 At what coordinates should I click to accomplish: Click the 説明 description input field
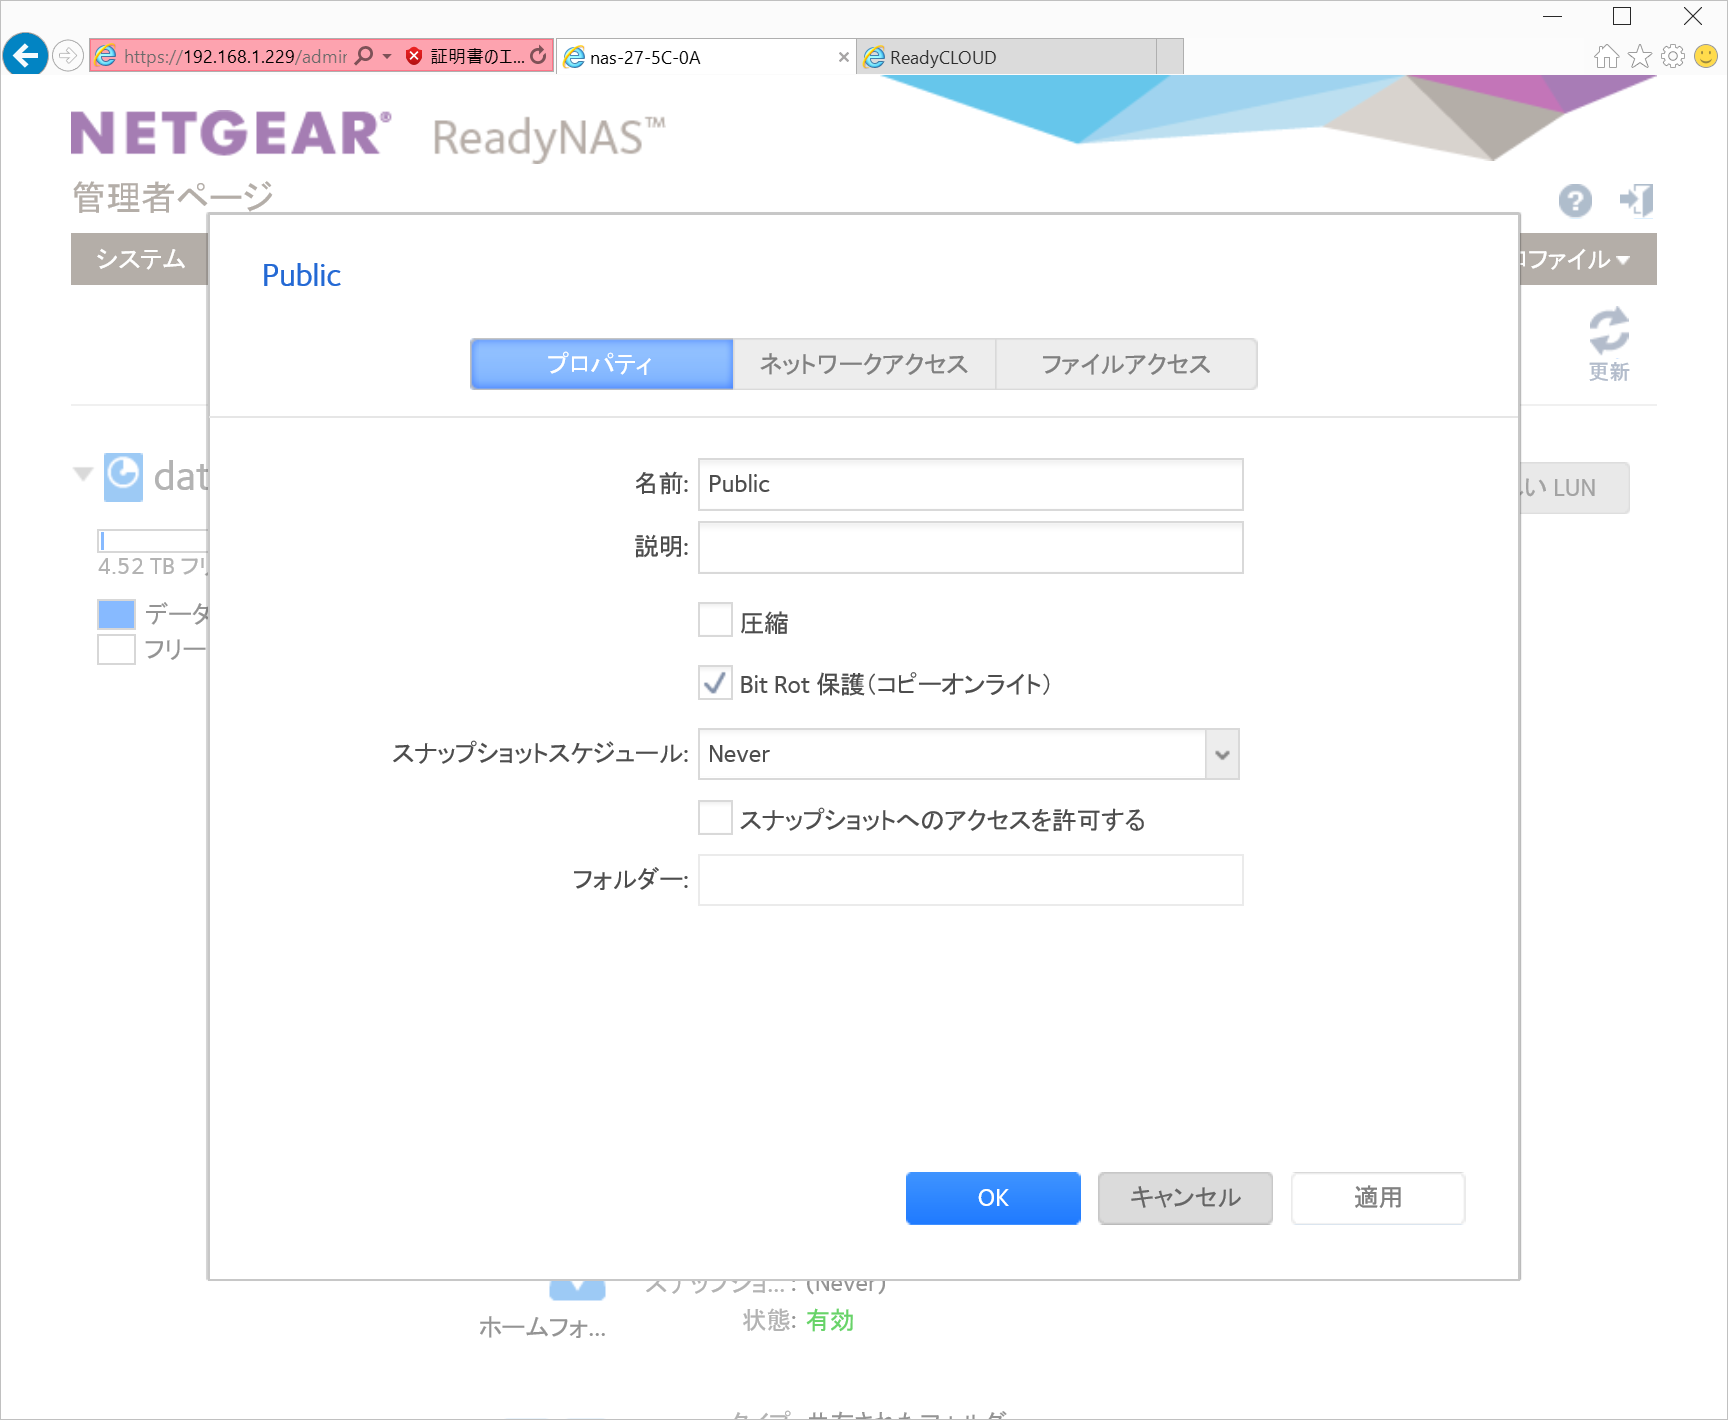point(970,547)
